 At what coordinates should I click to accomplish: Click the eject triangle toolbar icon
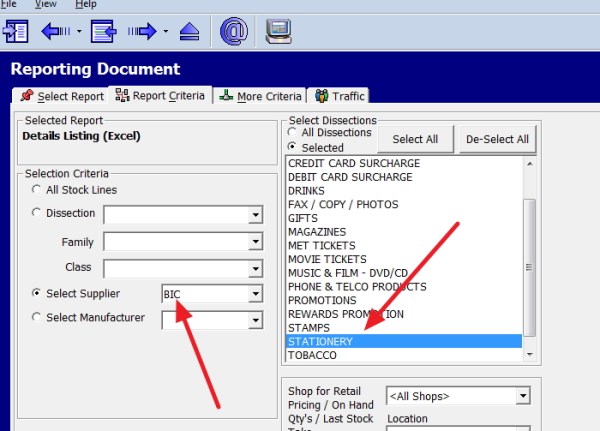[x=189, y=31]
